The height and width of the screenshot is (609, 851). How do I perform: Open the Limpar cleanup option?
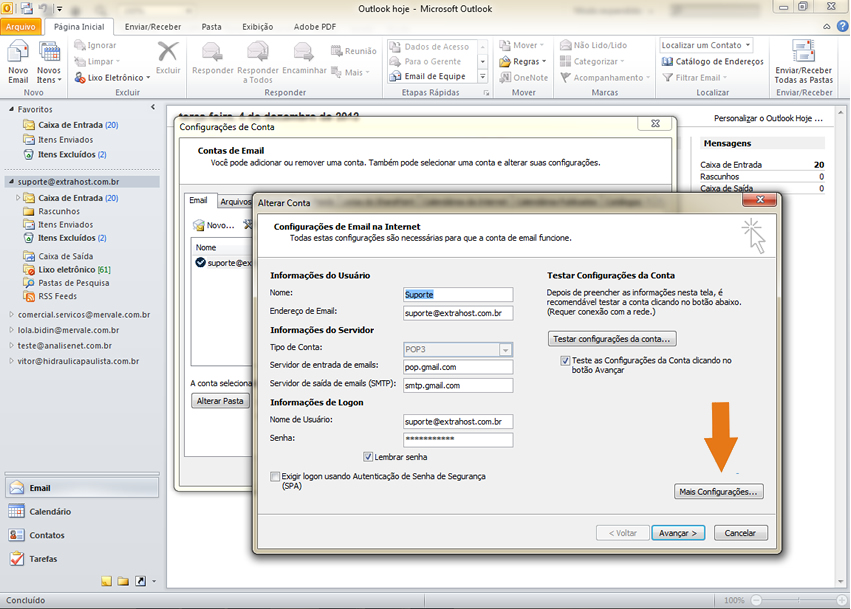tap(97, 61)
